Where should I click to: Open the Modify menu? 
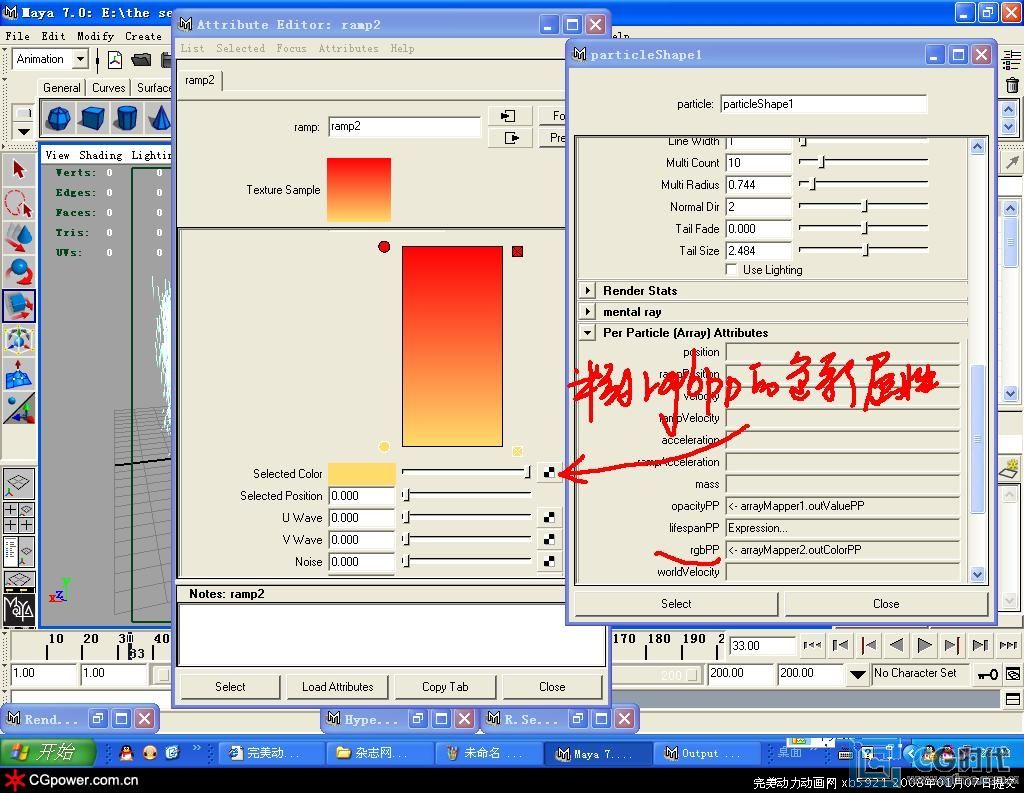pos(95,36)
